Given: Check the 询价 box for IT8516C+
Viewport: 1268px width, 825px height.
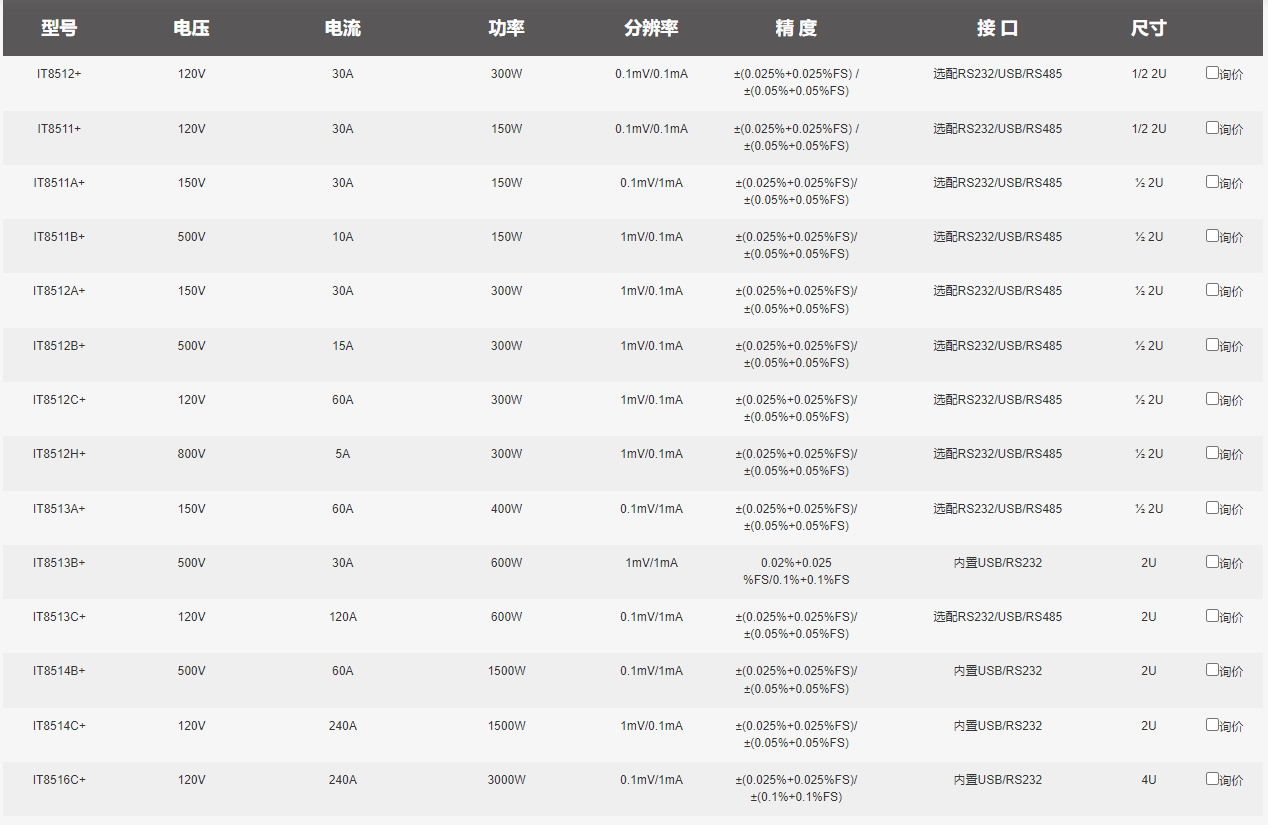Looking at the screenshot, I should pyautogui.click(x=1212, y=779).
